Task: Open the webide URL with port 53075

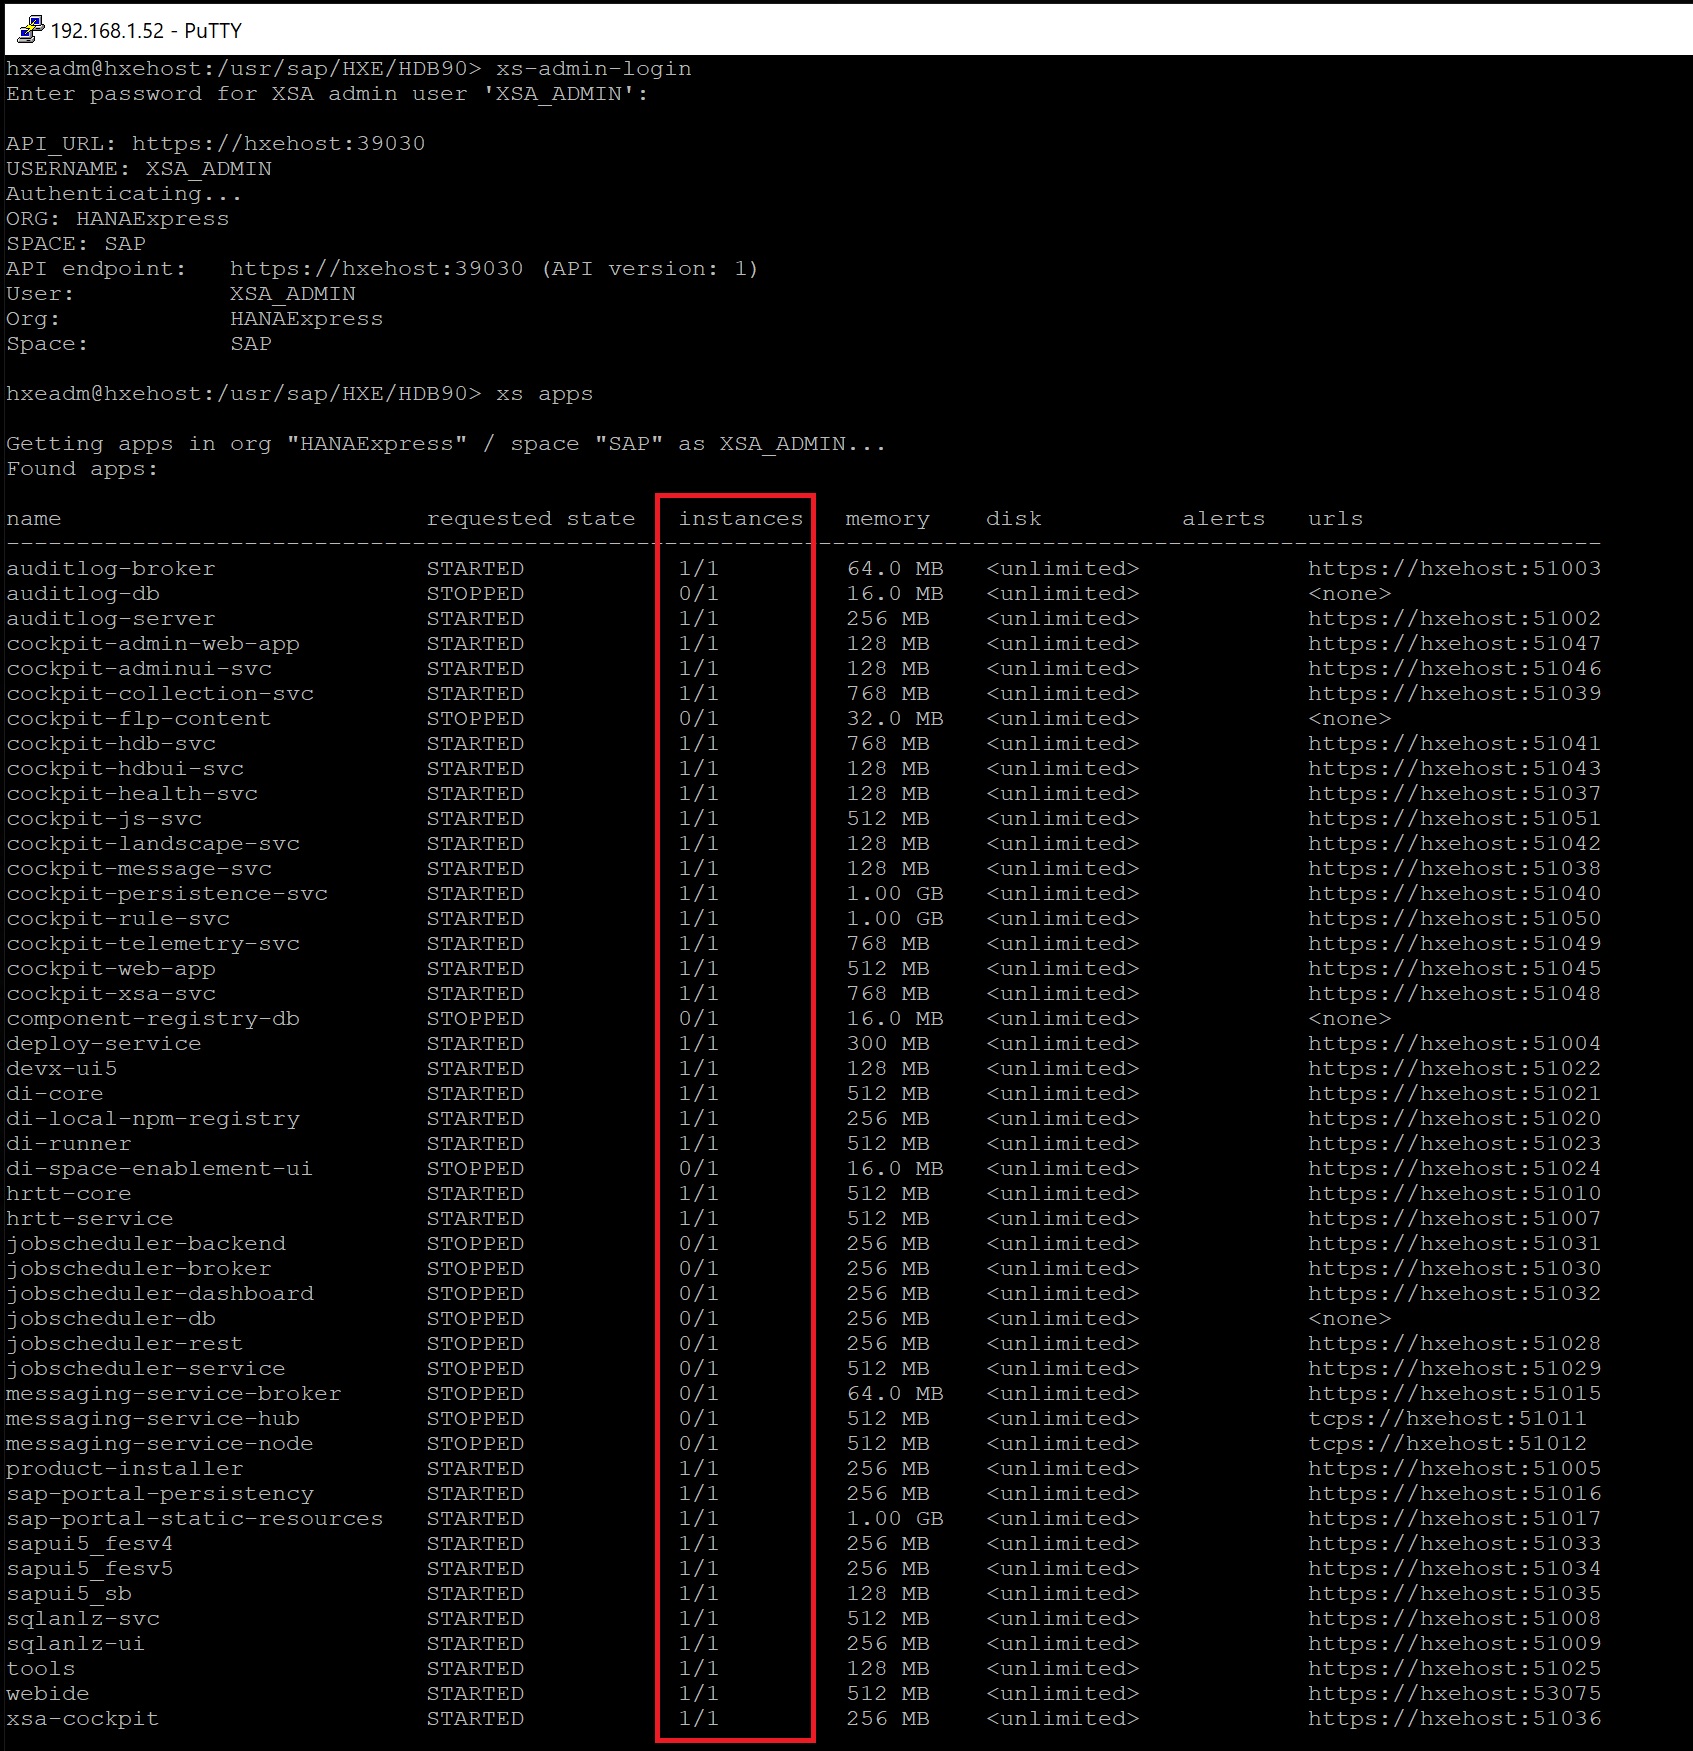Action: tap(1453, 1694)
